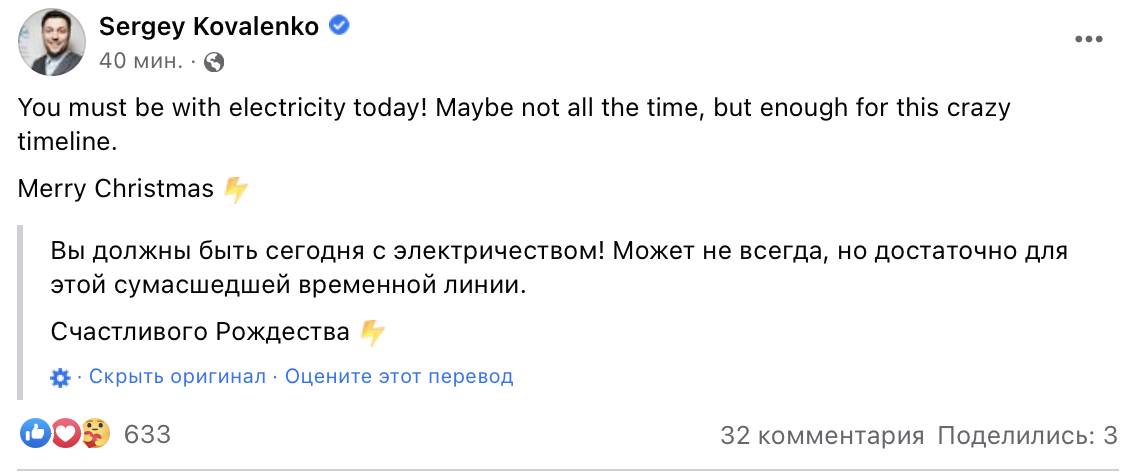1142x474 pixels.
Task: Click the blue Like reaction icon
Action: pyautogui.click(x=35, y=434)
